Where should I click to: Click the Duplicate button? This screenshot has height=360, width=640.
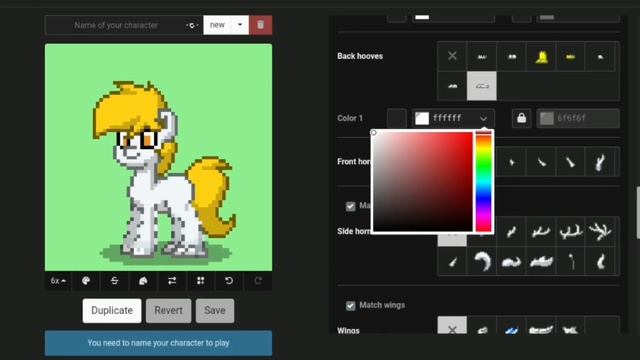[x=112, y=311]
